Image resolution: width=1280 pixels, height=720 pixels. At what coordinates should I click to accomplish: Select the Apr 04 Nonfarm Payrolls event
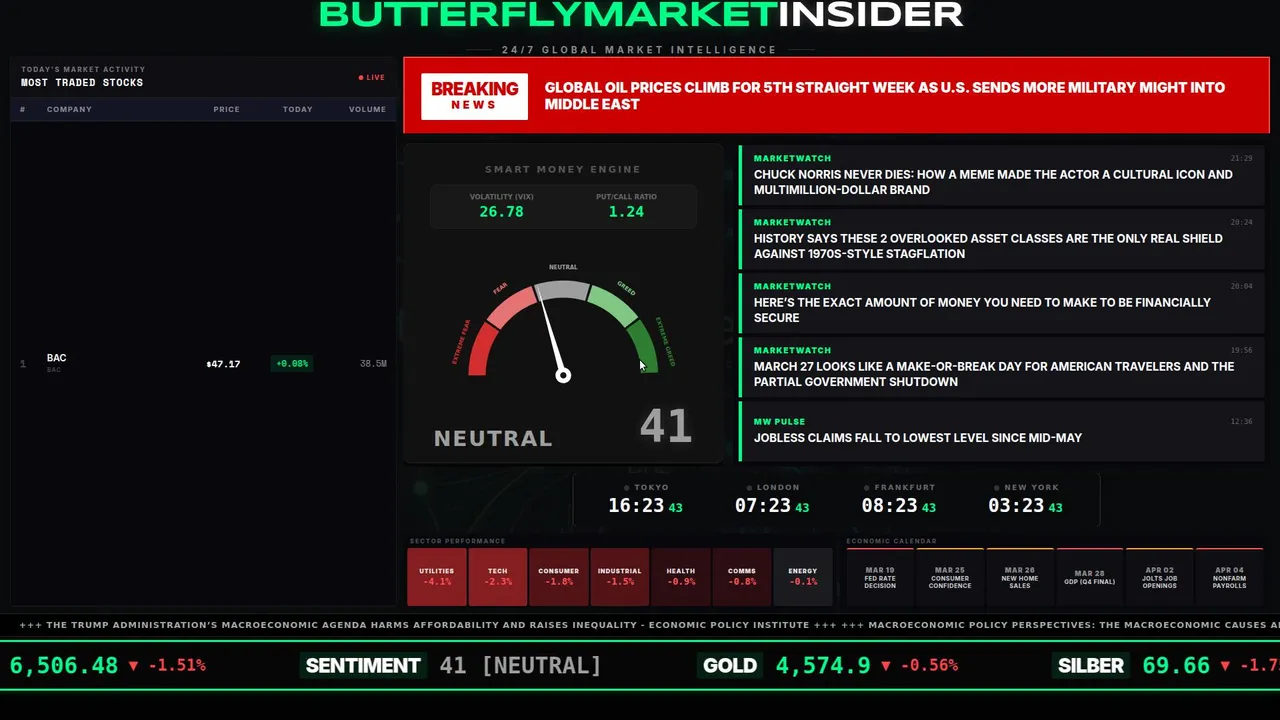pyautogui.click(x=1230, y=577)
